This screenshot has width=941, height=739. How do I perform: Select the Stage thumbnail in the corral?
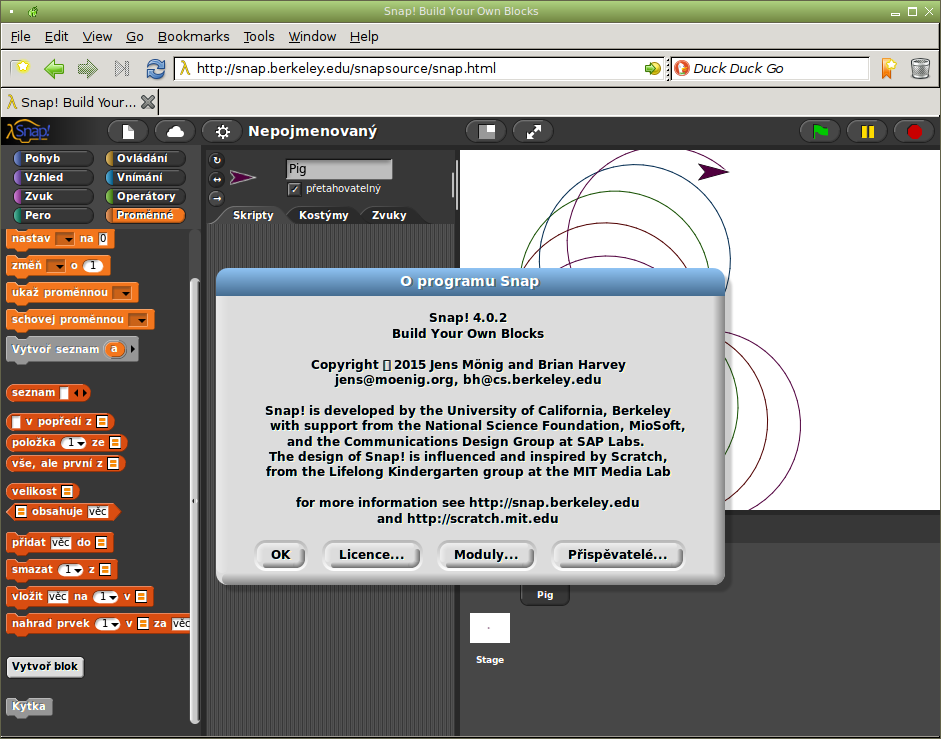[490, 628]
